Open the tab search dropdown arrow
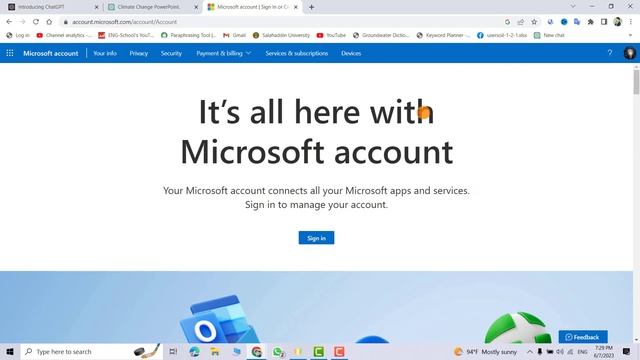Image resolution: width=640 pixels, height=360 pixels. (x=573, y=7)
